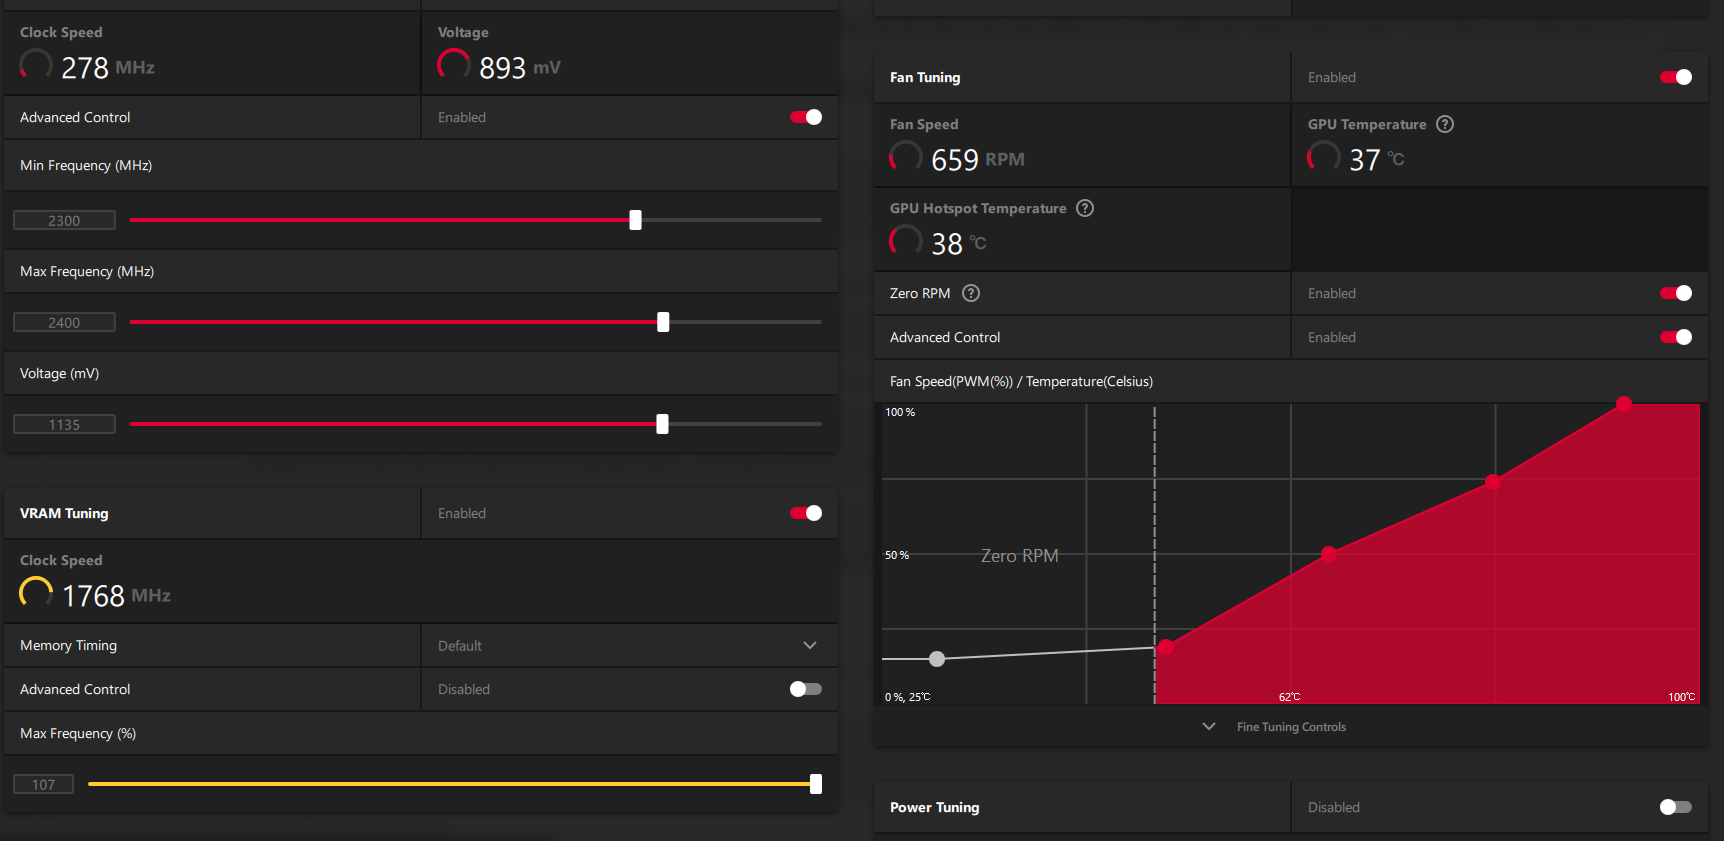Click the VRAM Max Frequency (%) slider handle
Image resolution: width=1724 pixels, height=841 pixels.
(816, 784)
